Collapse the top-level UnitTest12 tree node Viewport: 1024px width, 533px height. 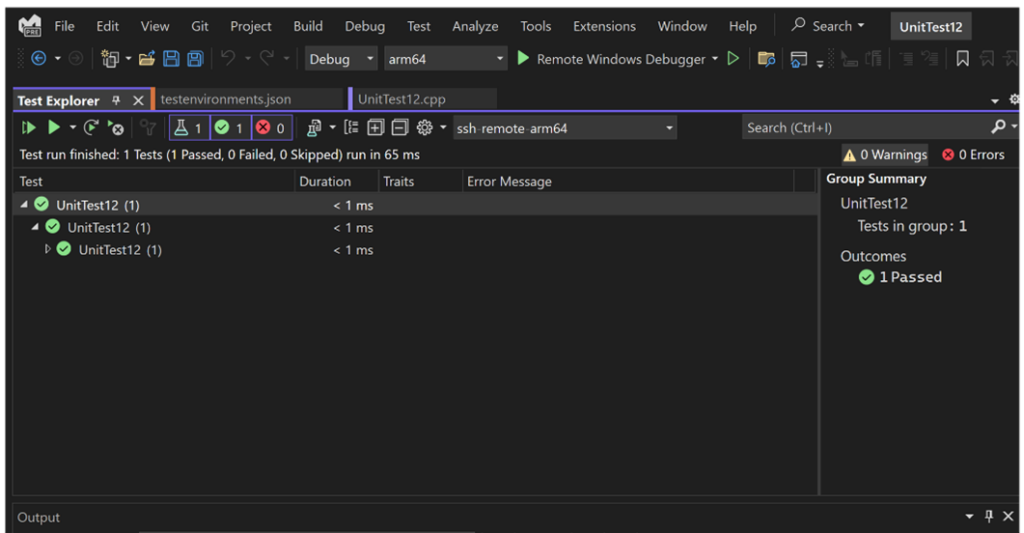click(23, 205)
